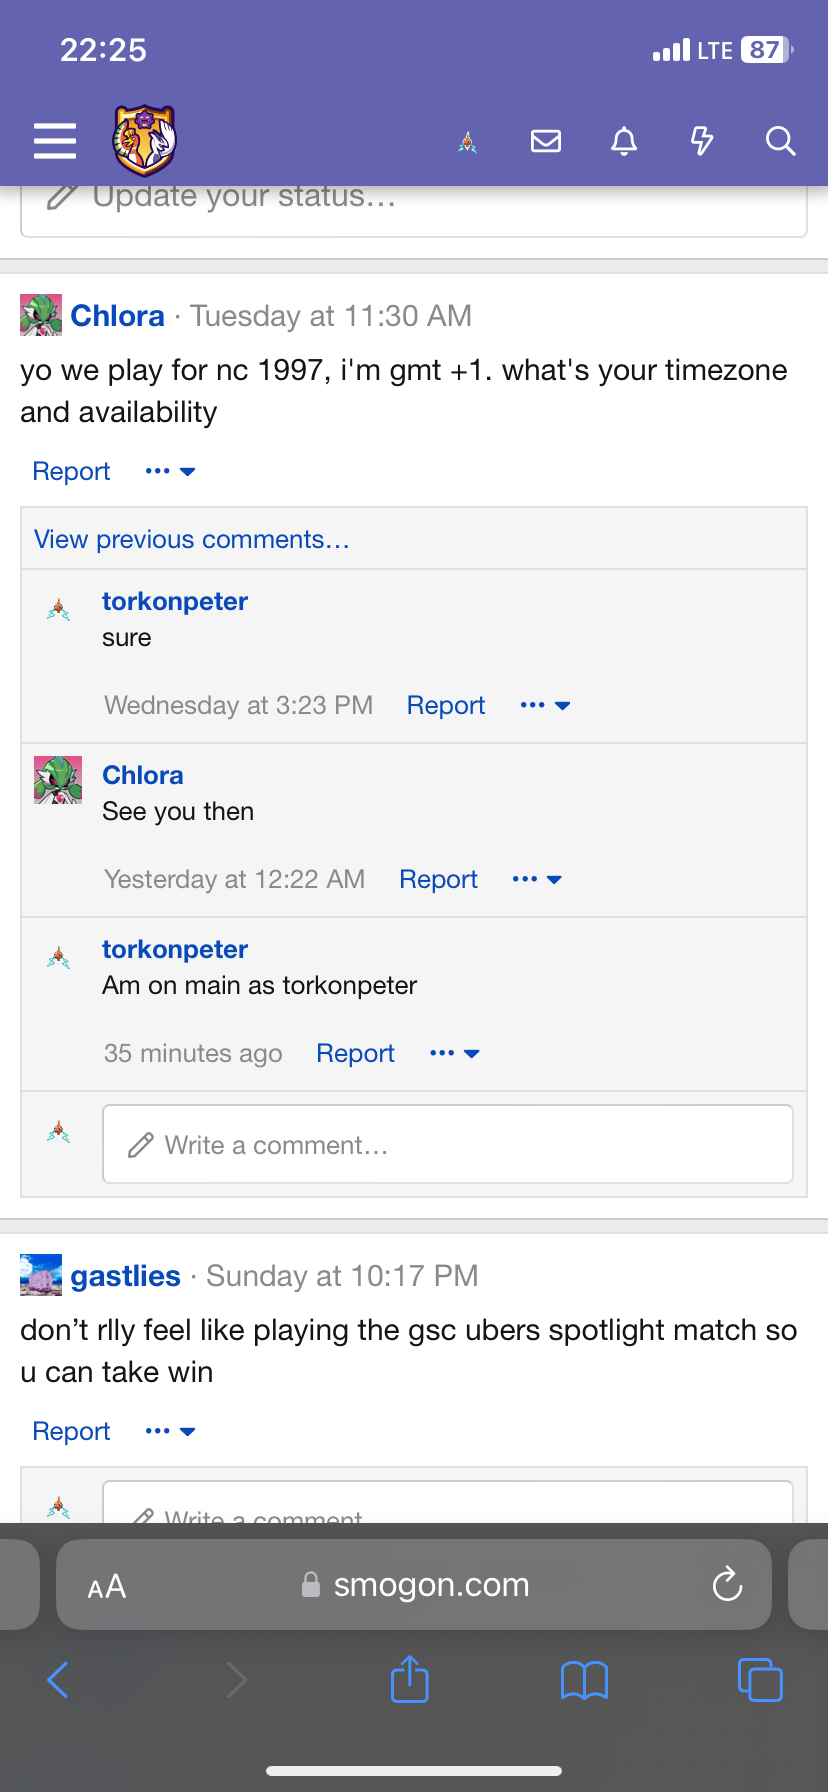Open gastlies' profile link

(x=125, y=1276)
